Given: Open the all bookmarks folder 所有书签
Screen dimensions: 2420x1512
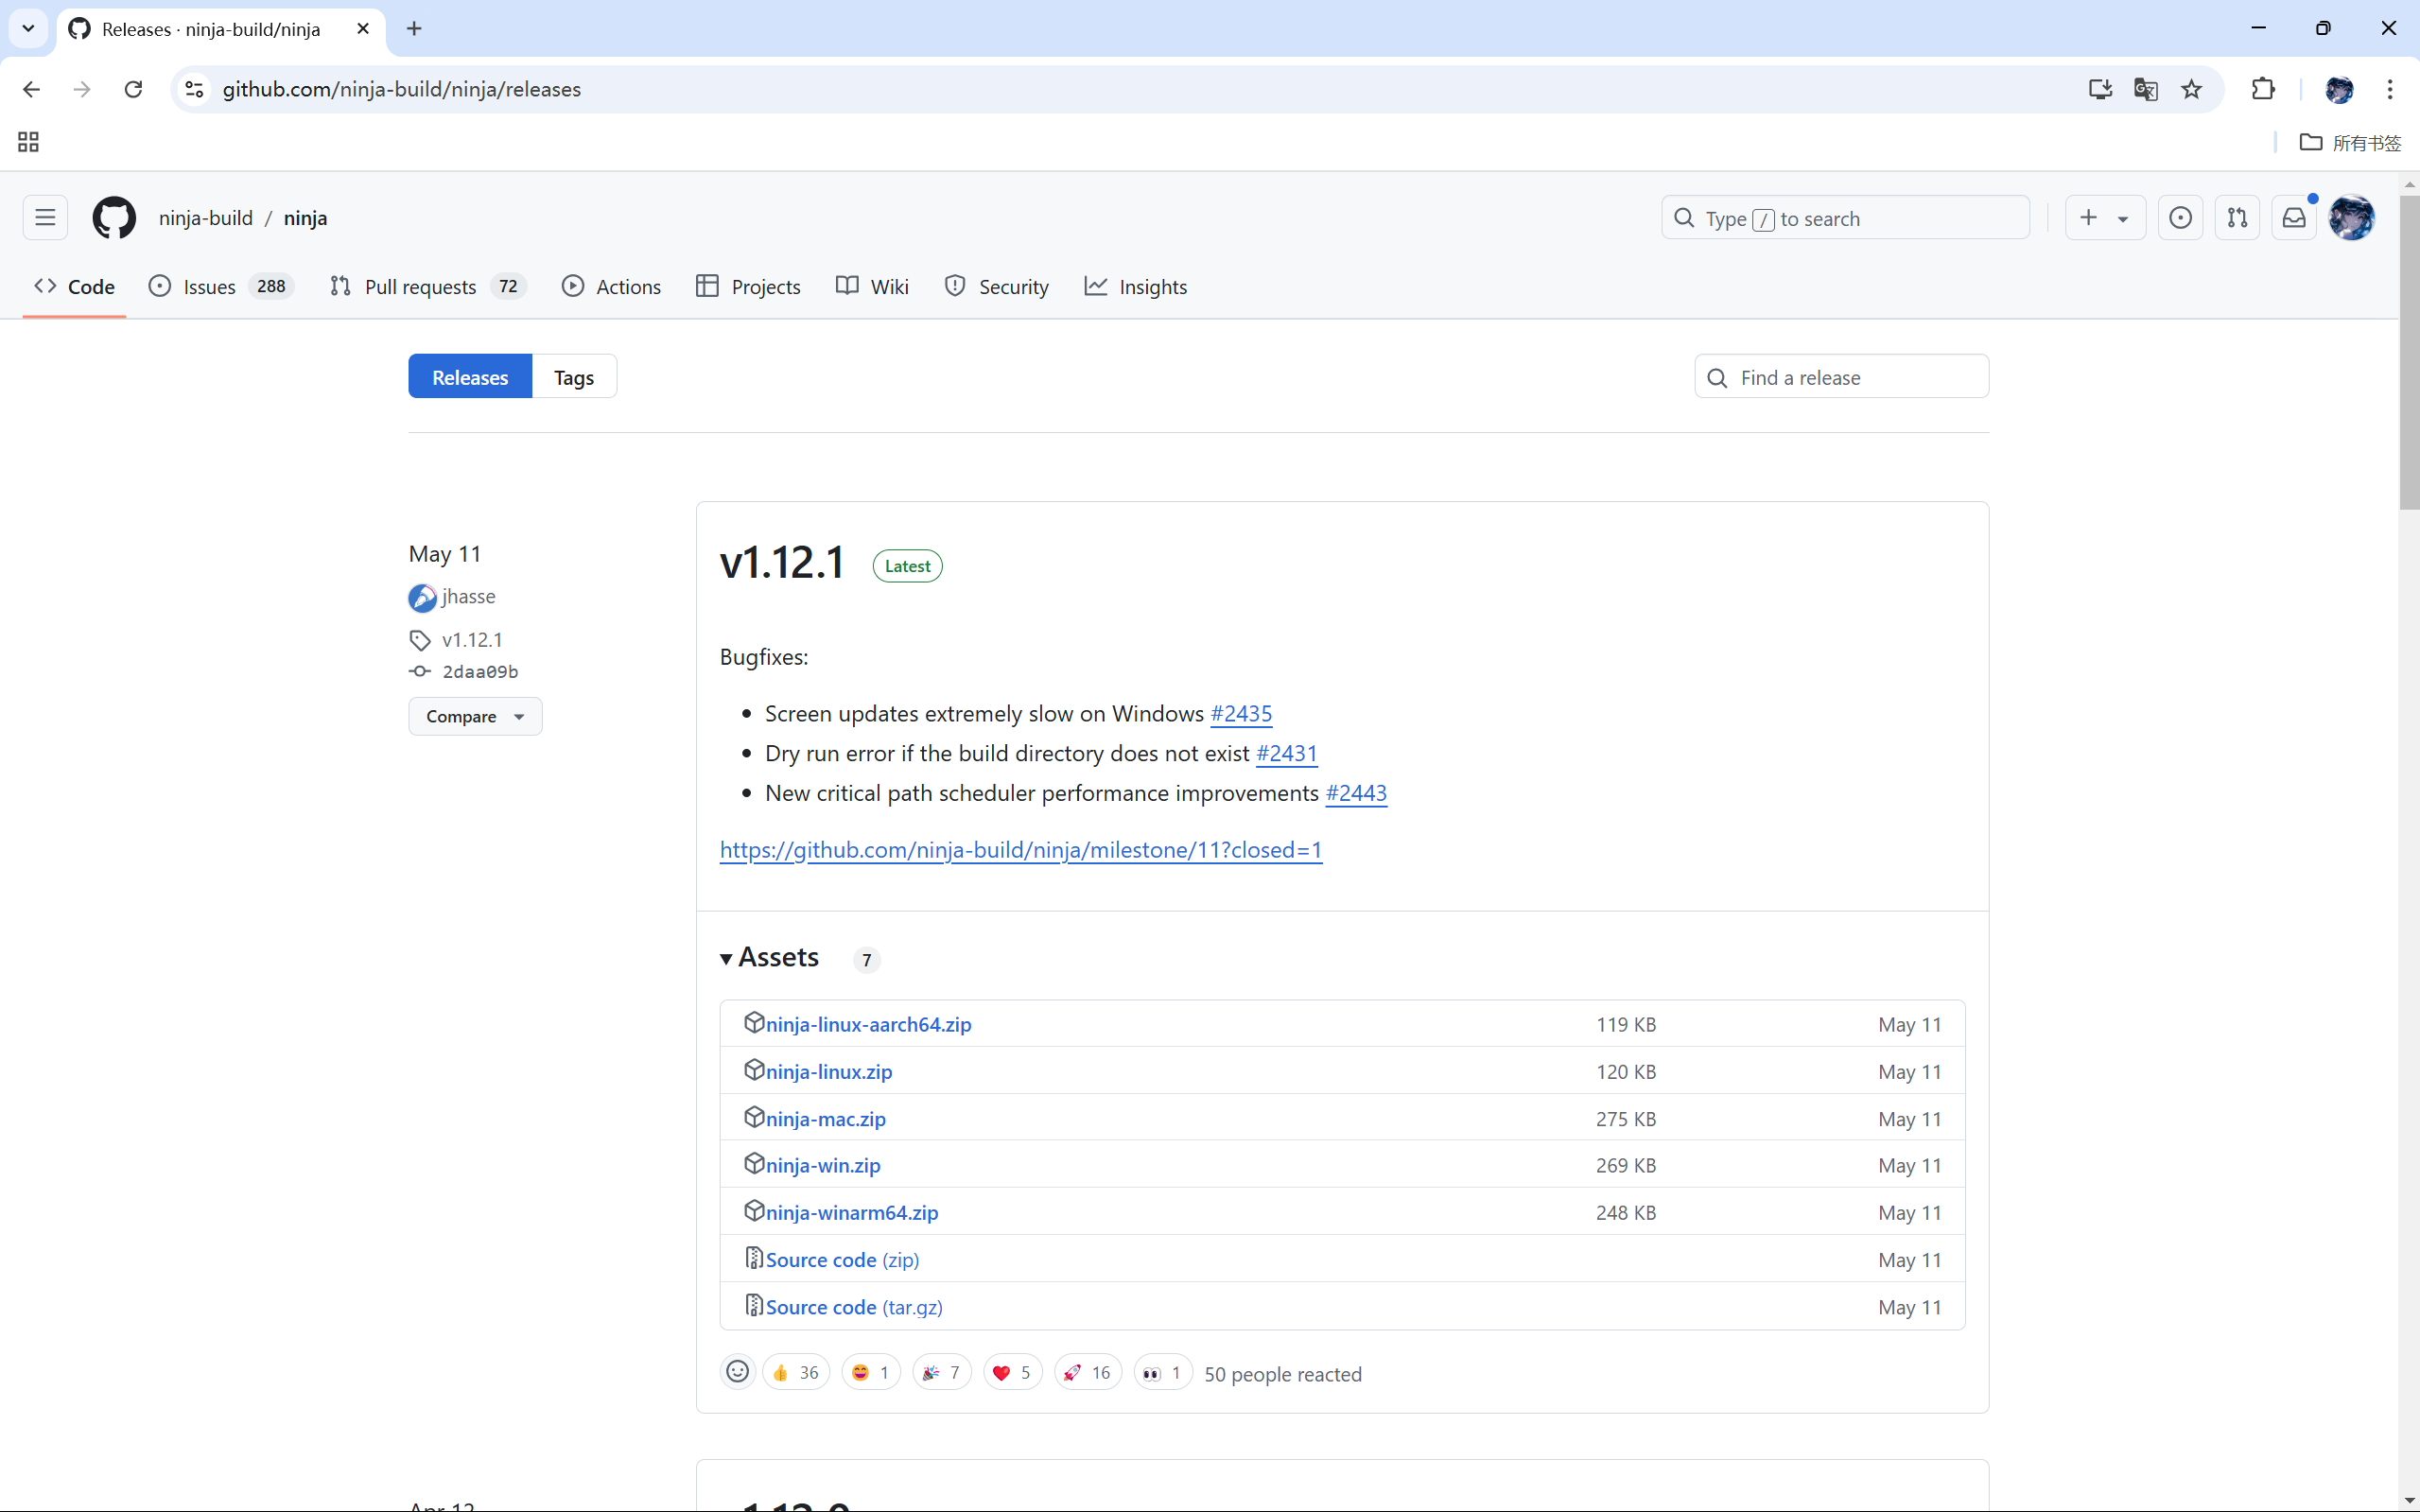Looking at the screenshot, I should click(2350, 142).
